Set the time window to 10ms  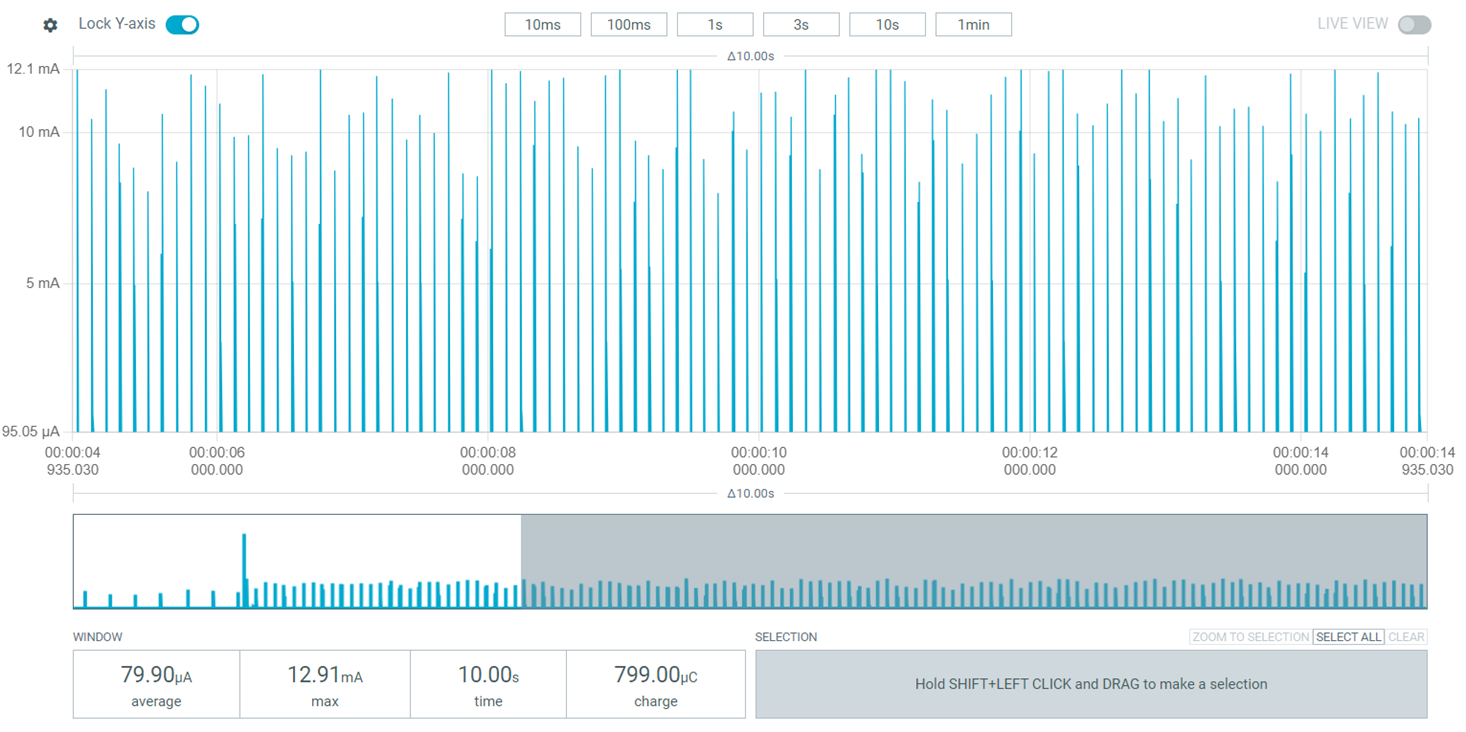click(x=542, y=24)
